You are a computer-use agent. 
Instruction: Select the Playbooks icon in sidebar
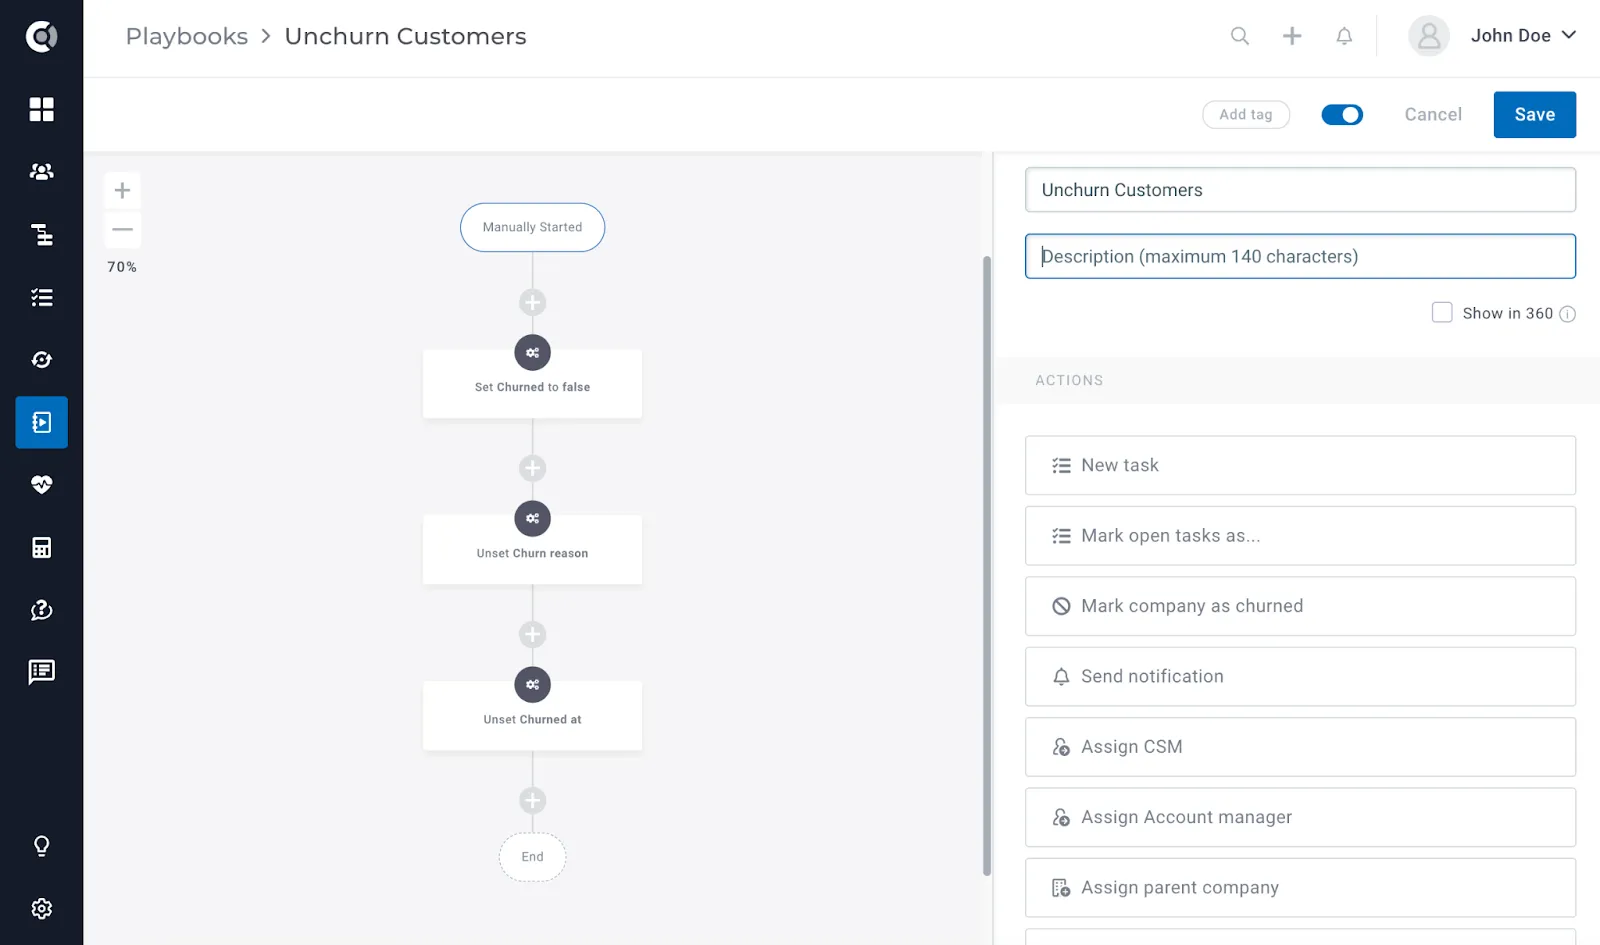41,422
